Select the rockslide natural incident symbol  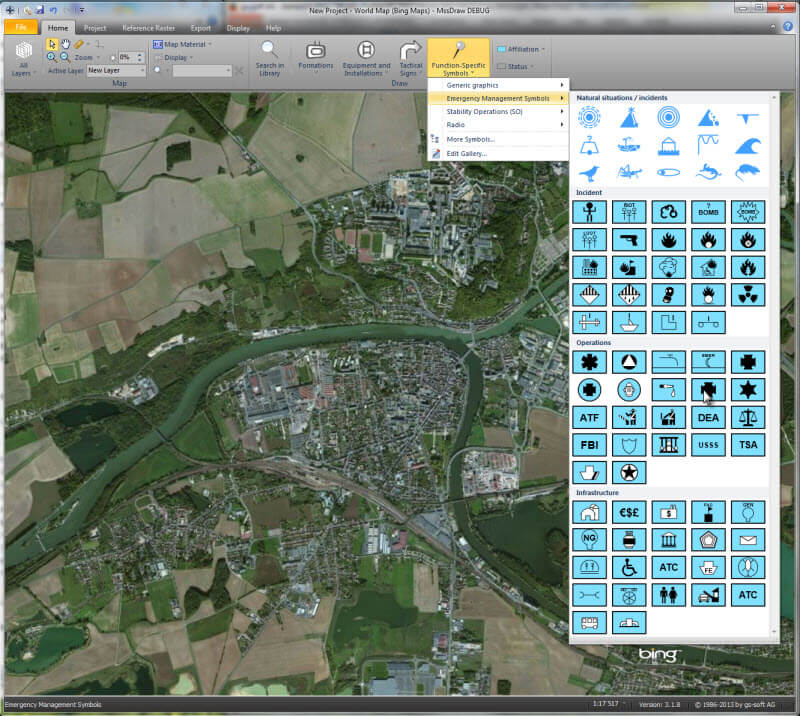point(708,118)
